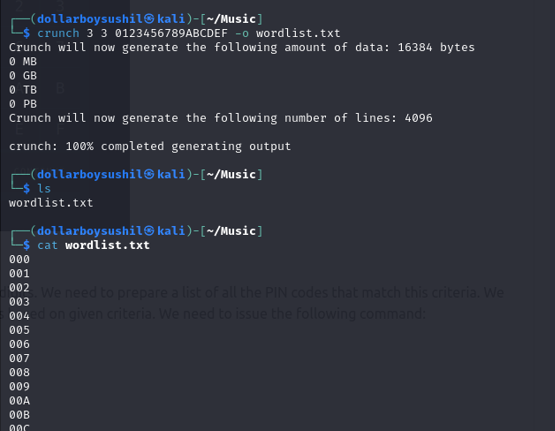The width and height of the screenshot is (555, 431).
Task: Click the Kali symbol in the crunch command prompt
Action: click(149, 19)
